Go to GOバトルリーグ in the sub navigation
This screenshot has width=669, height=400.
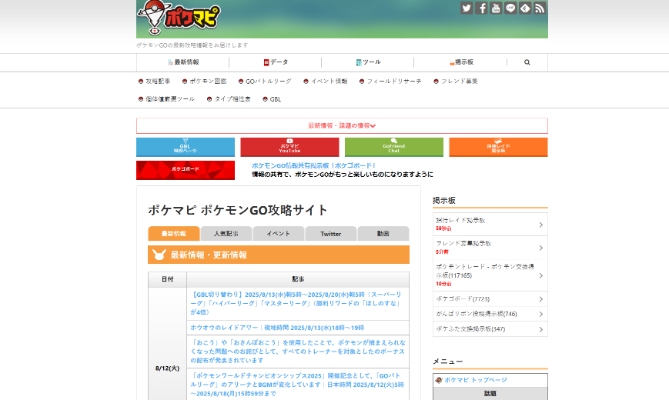[265, 81]
